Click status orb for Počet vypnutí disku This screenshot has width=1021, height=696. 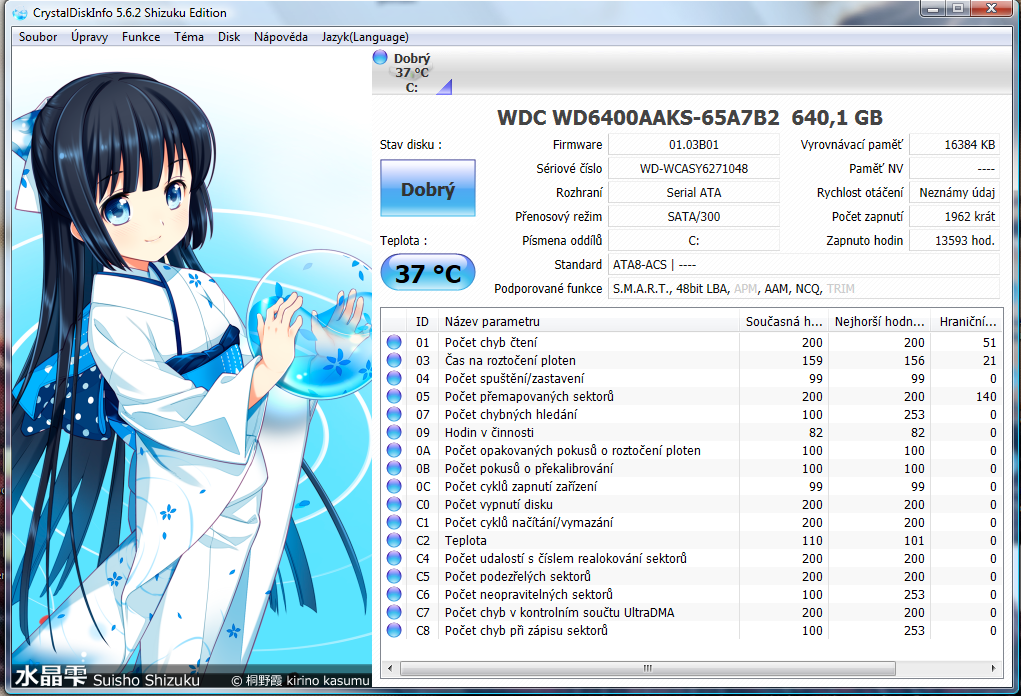(x=394, y=504)
